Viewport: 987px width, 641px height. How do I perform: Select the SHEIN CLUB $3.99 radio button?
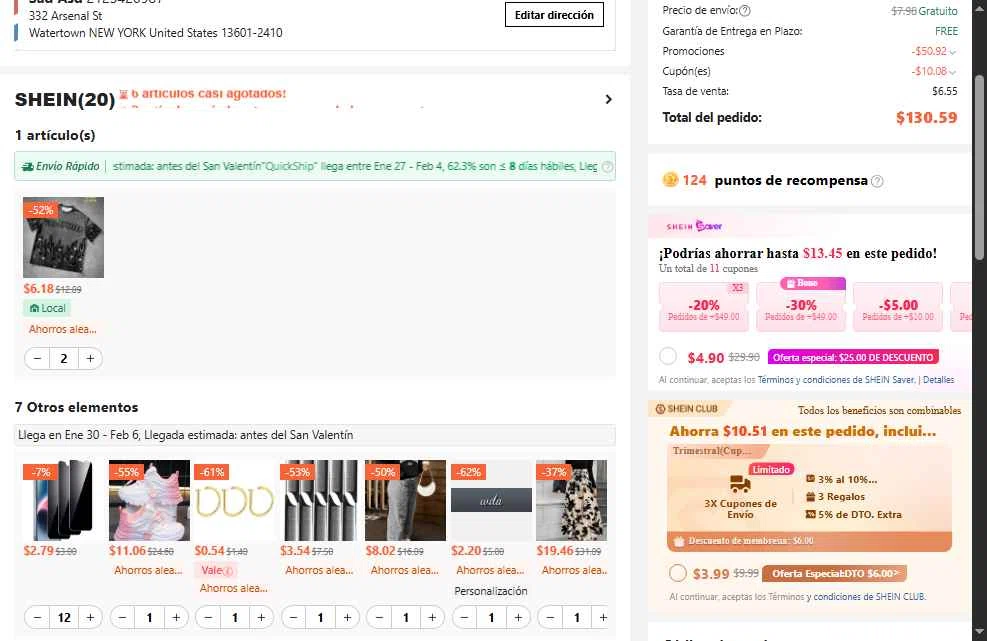coord(678,573)
